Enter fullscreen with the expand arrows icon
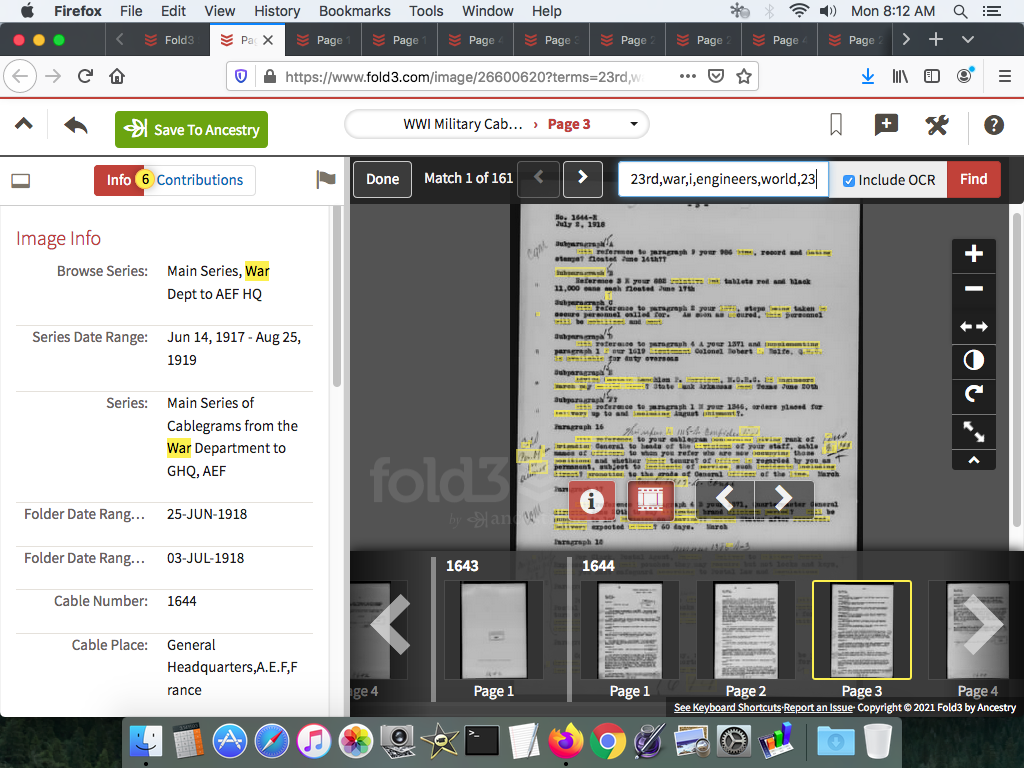This screenshot has height=768, width=1024. (x=974, y=431)
